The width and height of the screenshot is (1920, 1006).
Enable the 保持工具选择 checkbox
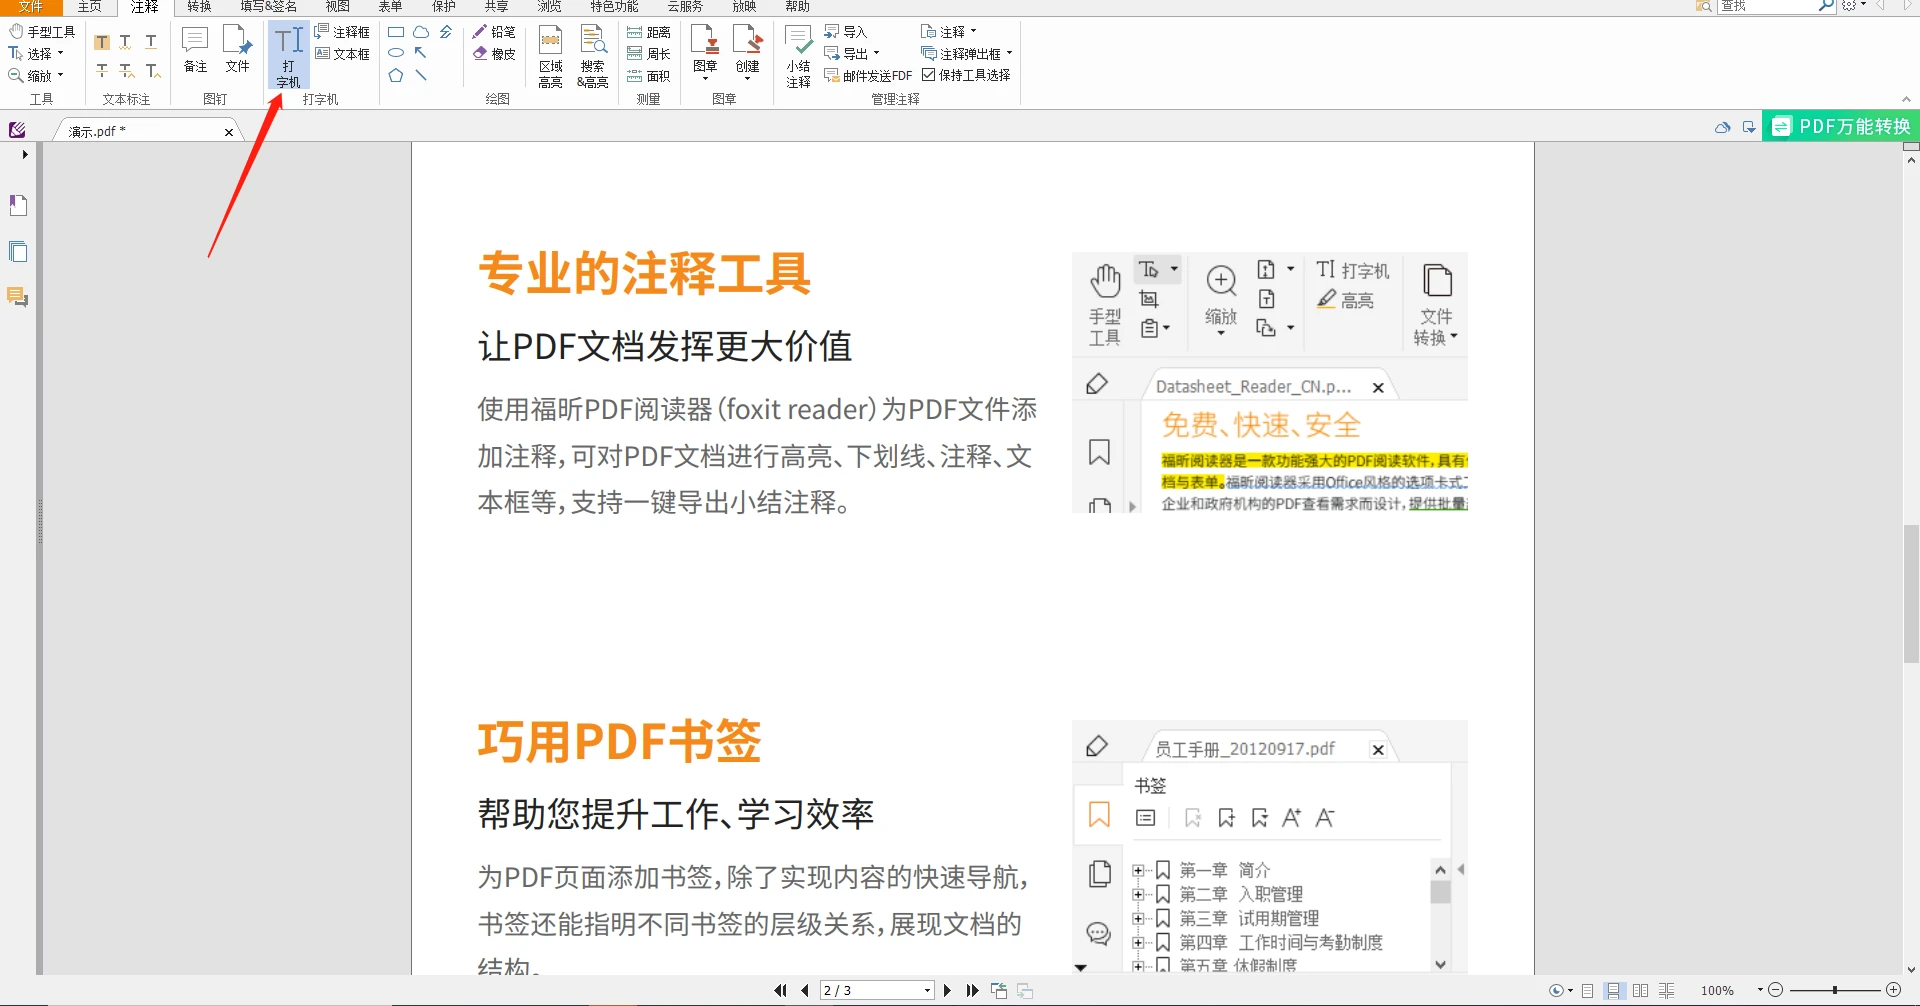[931, 74]
